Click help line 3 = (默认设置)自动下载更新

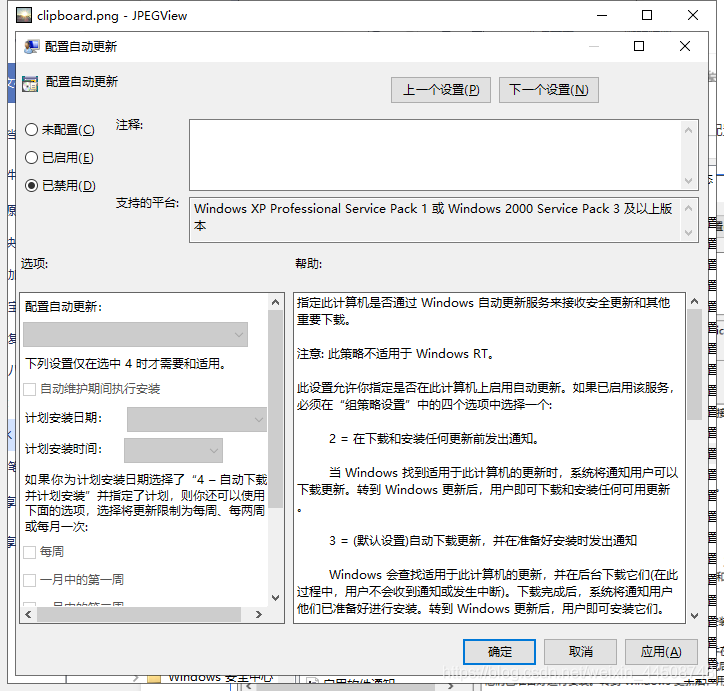click(x=483, y=541)
